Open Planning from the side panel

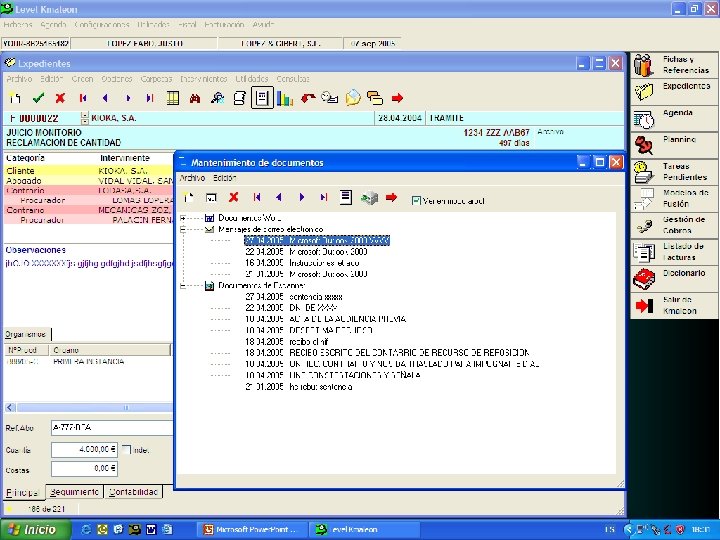[x=674, y=145]
